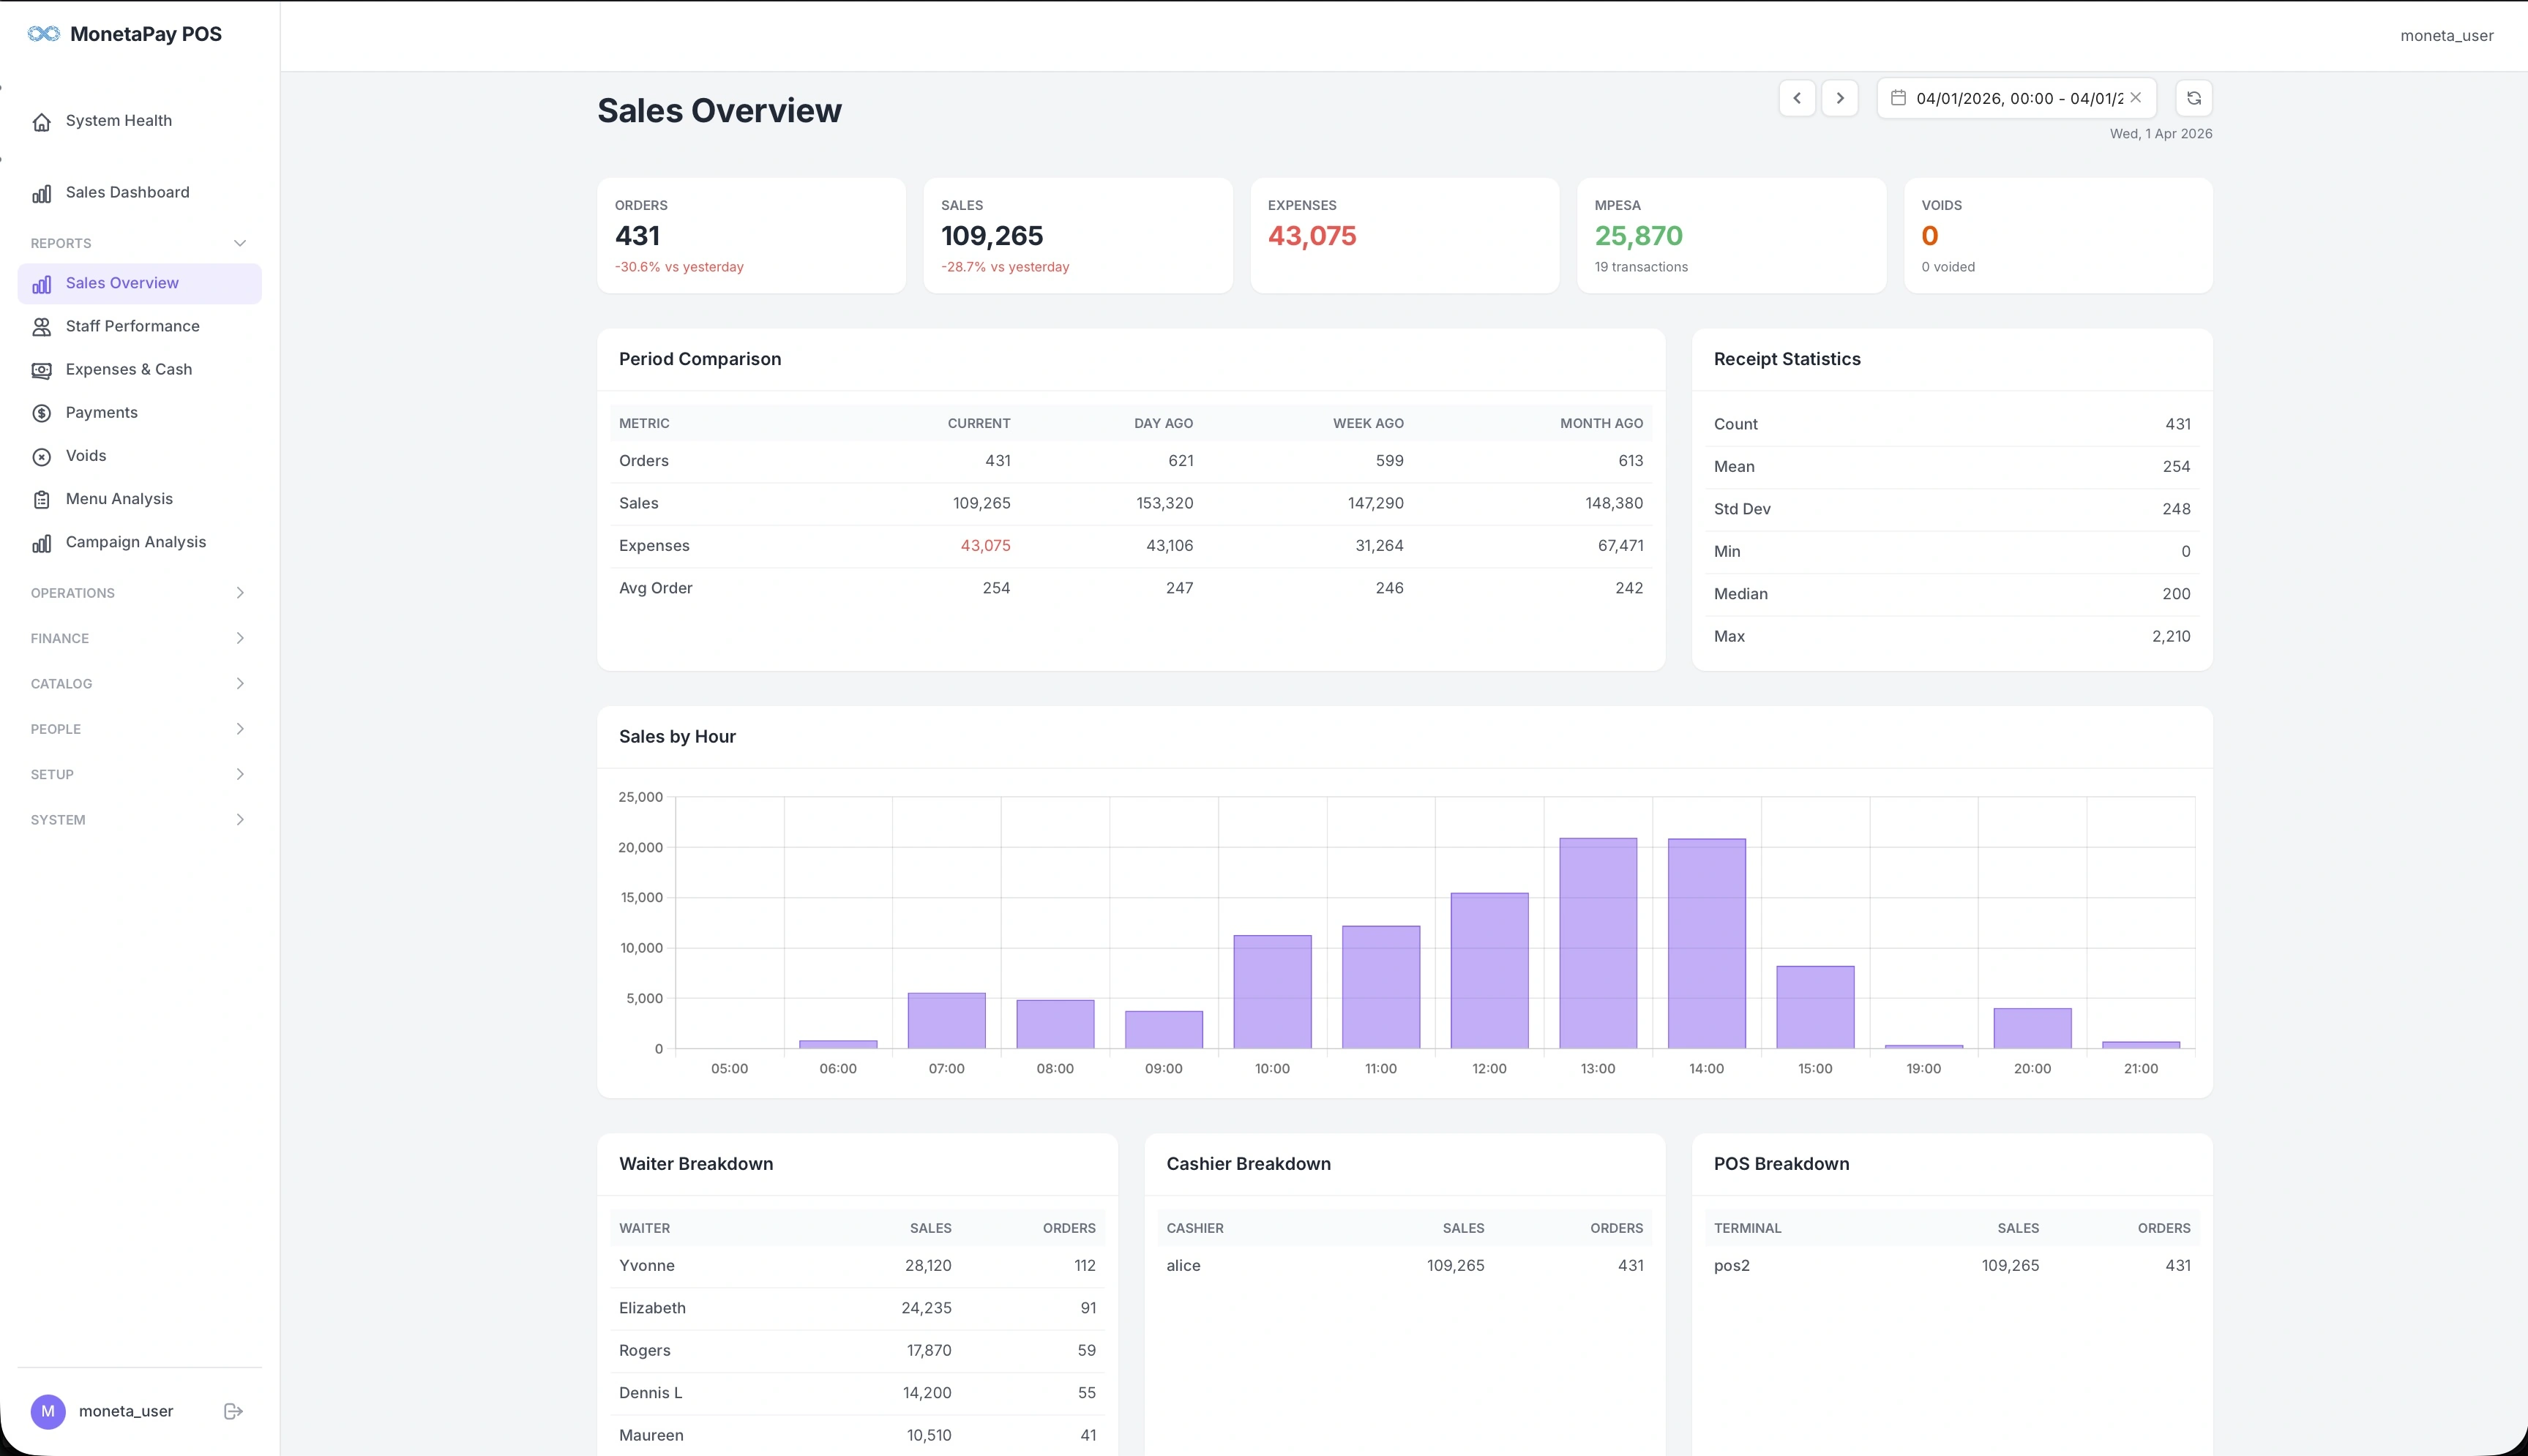Open the Voids report
The image size is (2528, 1456).
(139, 456)
